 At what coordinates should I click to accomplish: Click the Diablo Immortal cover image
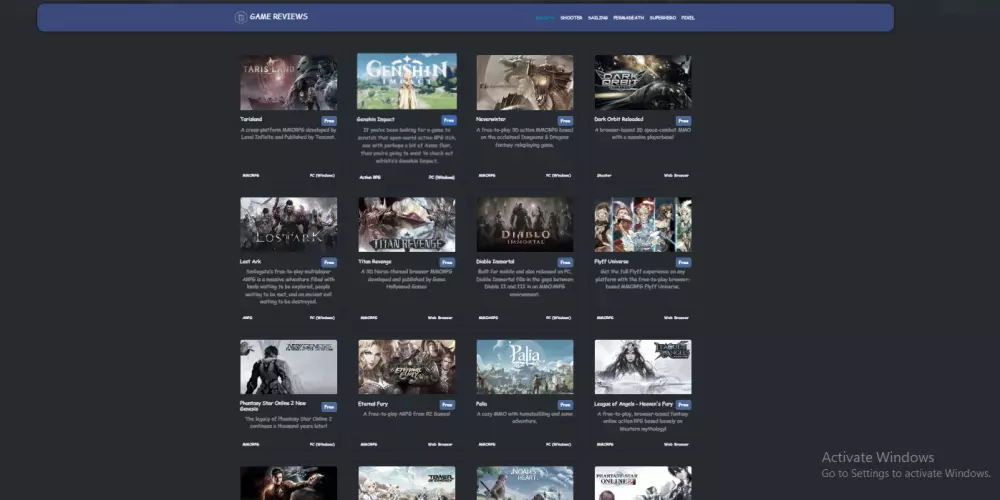pyautogui.click(x=525, y=224)
